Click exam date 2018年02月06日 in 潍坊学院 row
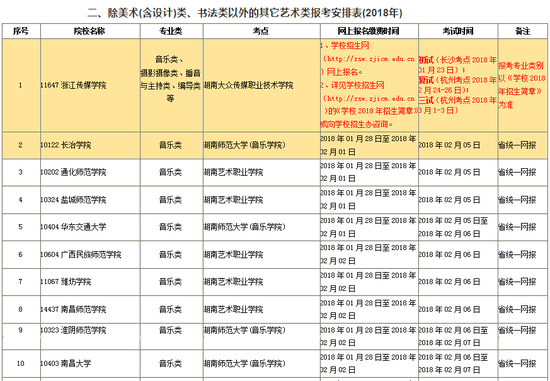This screenshot has height=381, width=550. pyautogui.click(x=449, y=282)
